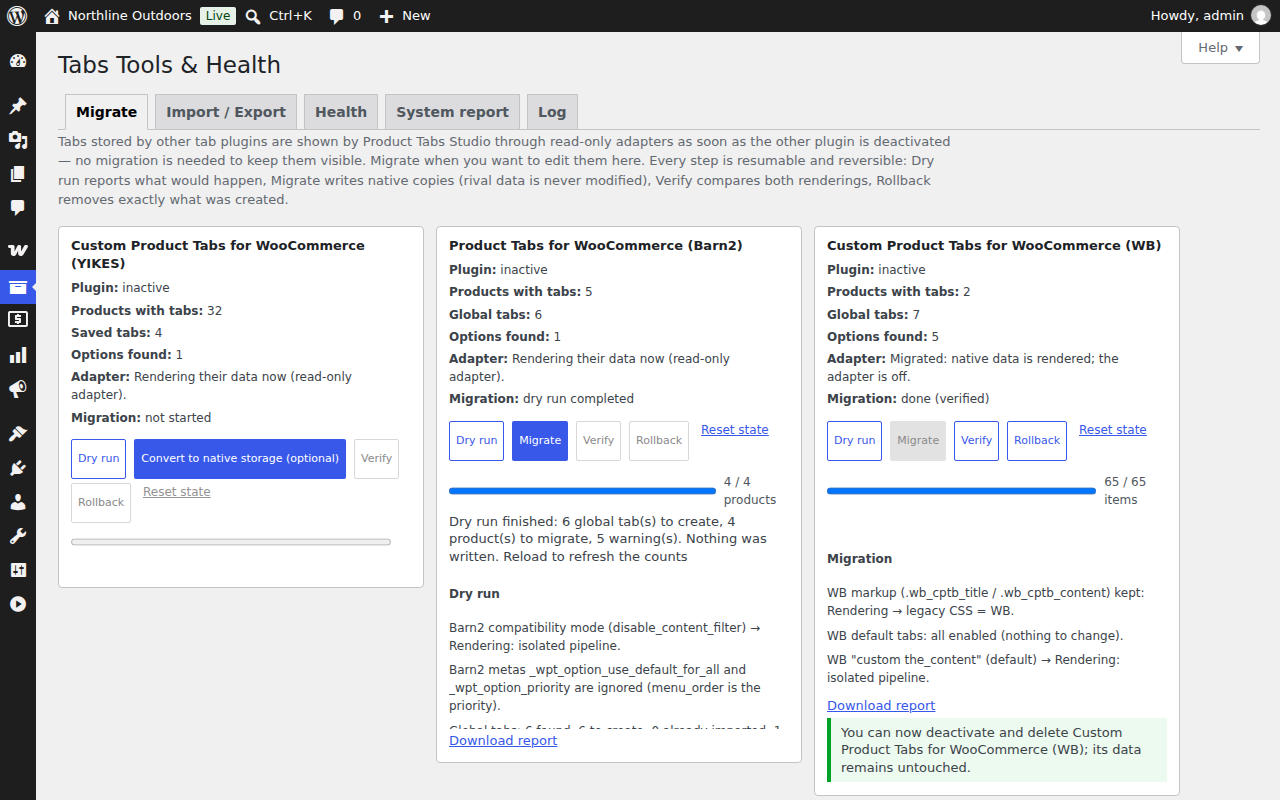Run Dry run in the WB card

(x=854, y=441)
